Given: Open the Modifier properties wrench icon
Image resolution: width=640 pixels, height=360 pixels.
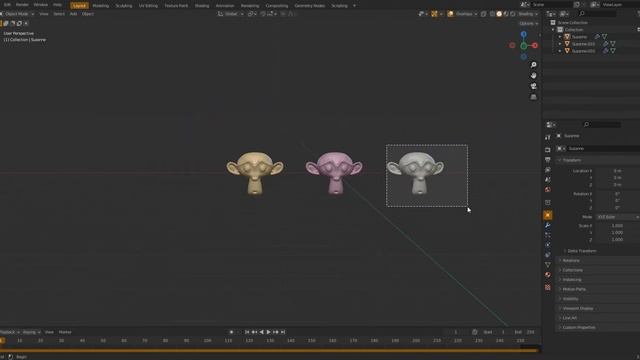Looking at the screenshot, I should point(548,225).
